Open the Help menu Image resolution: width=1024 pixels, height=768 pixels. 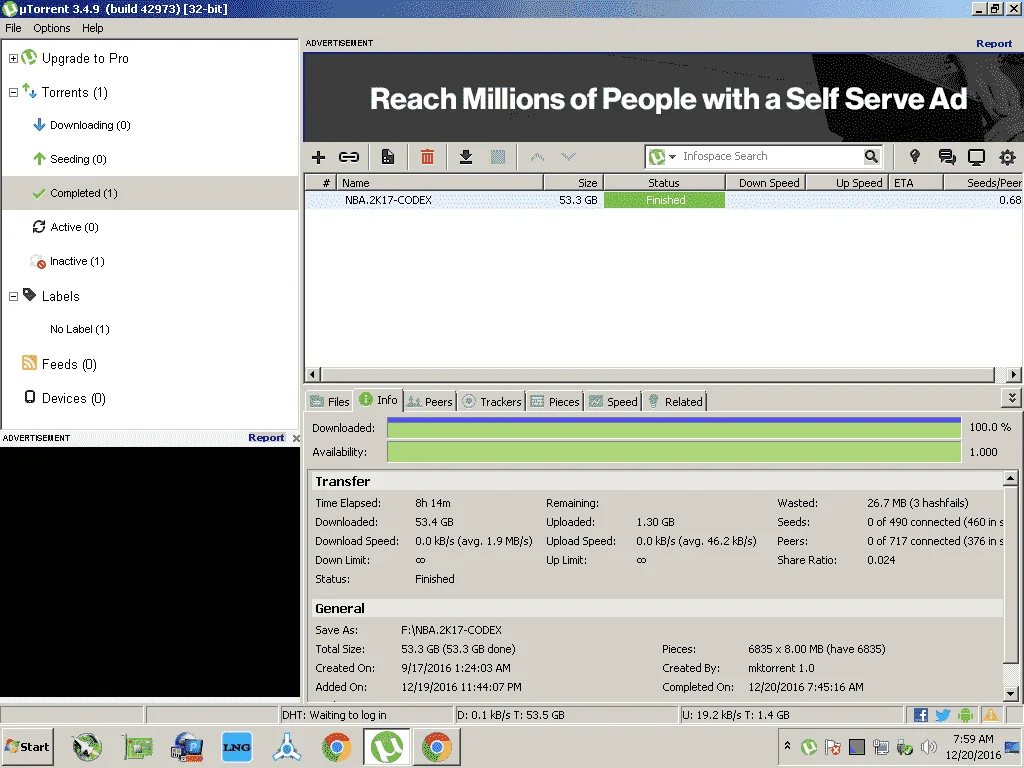93,28
